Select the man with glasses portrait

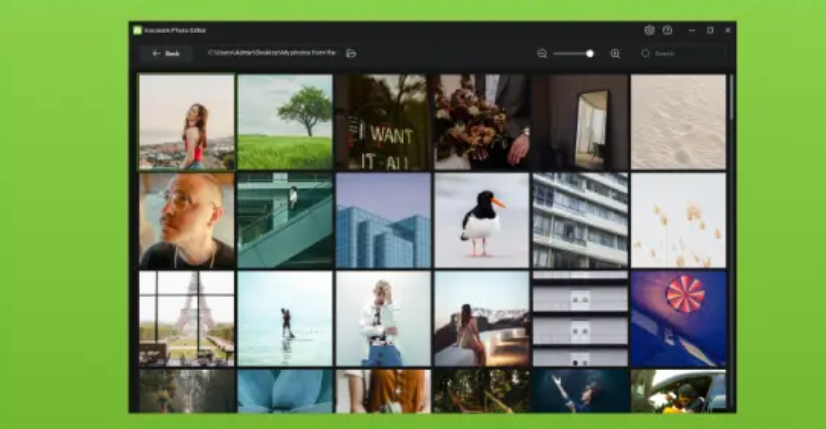[186, 220]
